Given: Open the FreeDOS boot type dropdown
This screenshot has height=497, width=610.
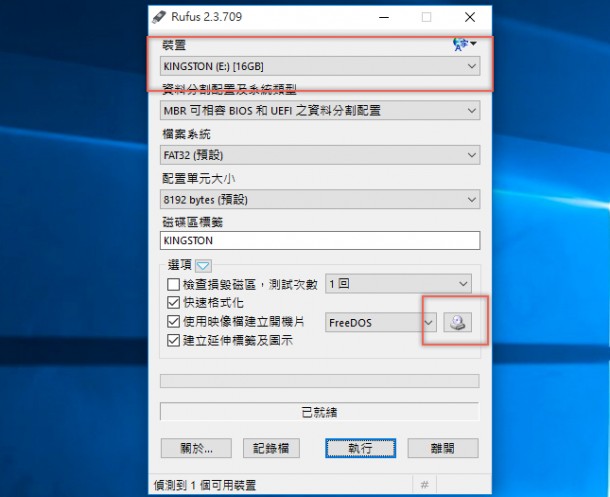Looking at the screenshot, I should pos(380,322).
